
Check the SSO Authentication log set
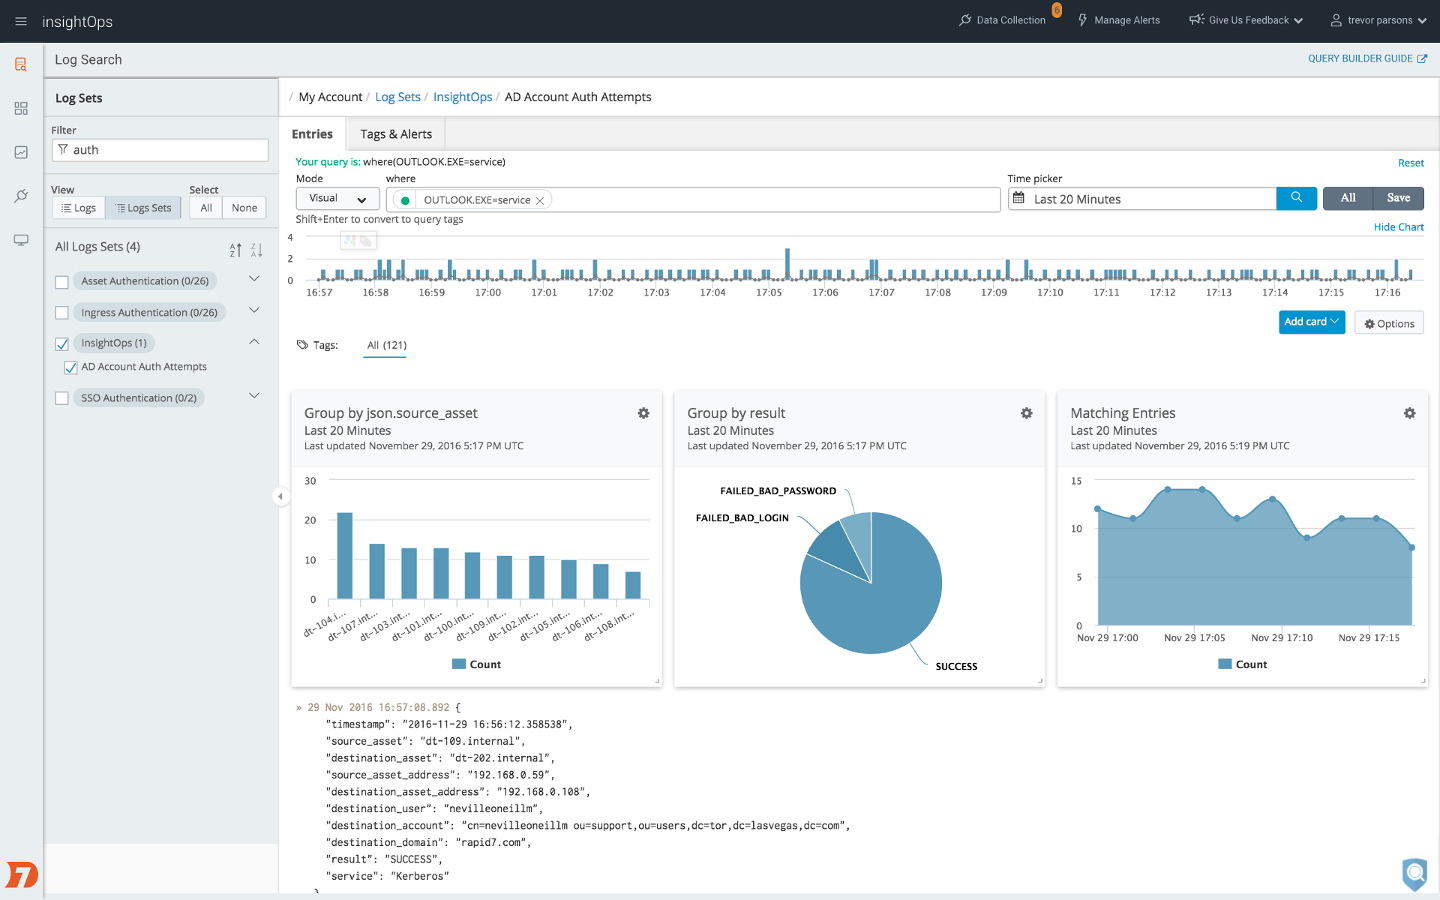pyautogui.click(x=62, y=398)
